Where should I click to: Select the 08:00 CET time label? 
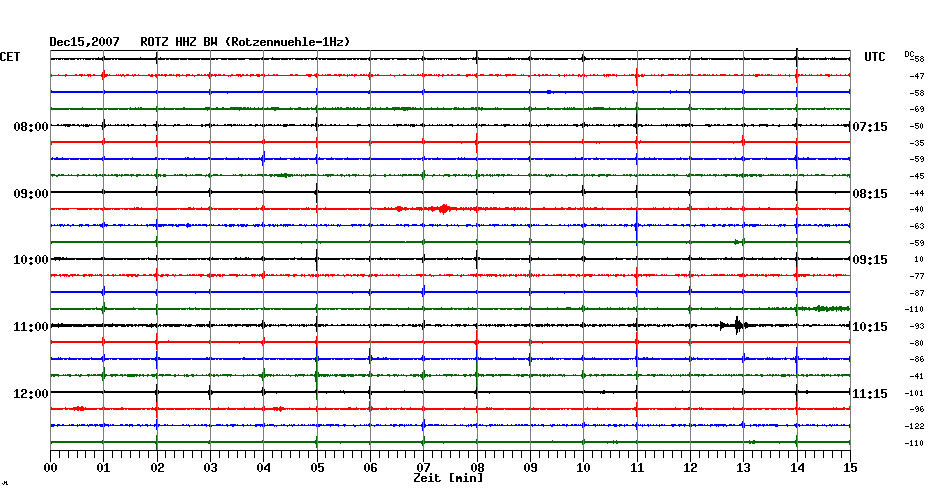[x=31, y=127]
